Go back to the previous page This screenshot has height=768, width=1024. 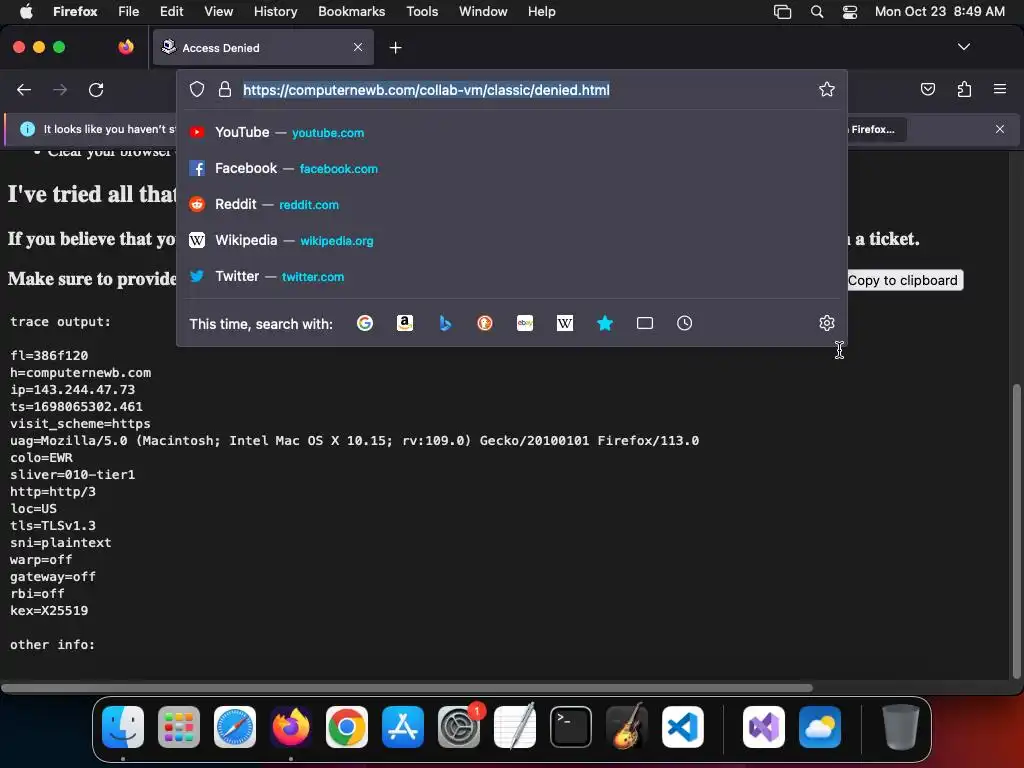(x=24, y=89)
